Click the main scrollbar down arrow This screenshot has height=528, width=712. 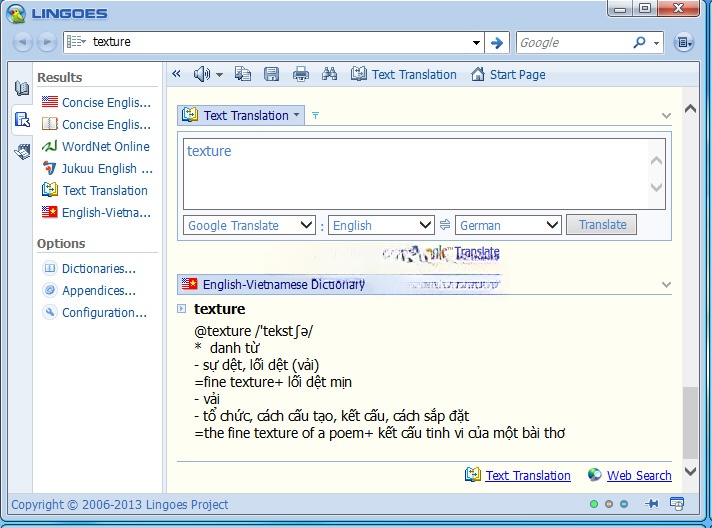pyautogui.click(x=690, y=471)
